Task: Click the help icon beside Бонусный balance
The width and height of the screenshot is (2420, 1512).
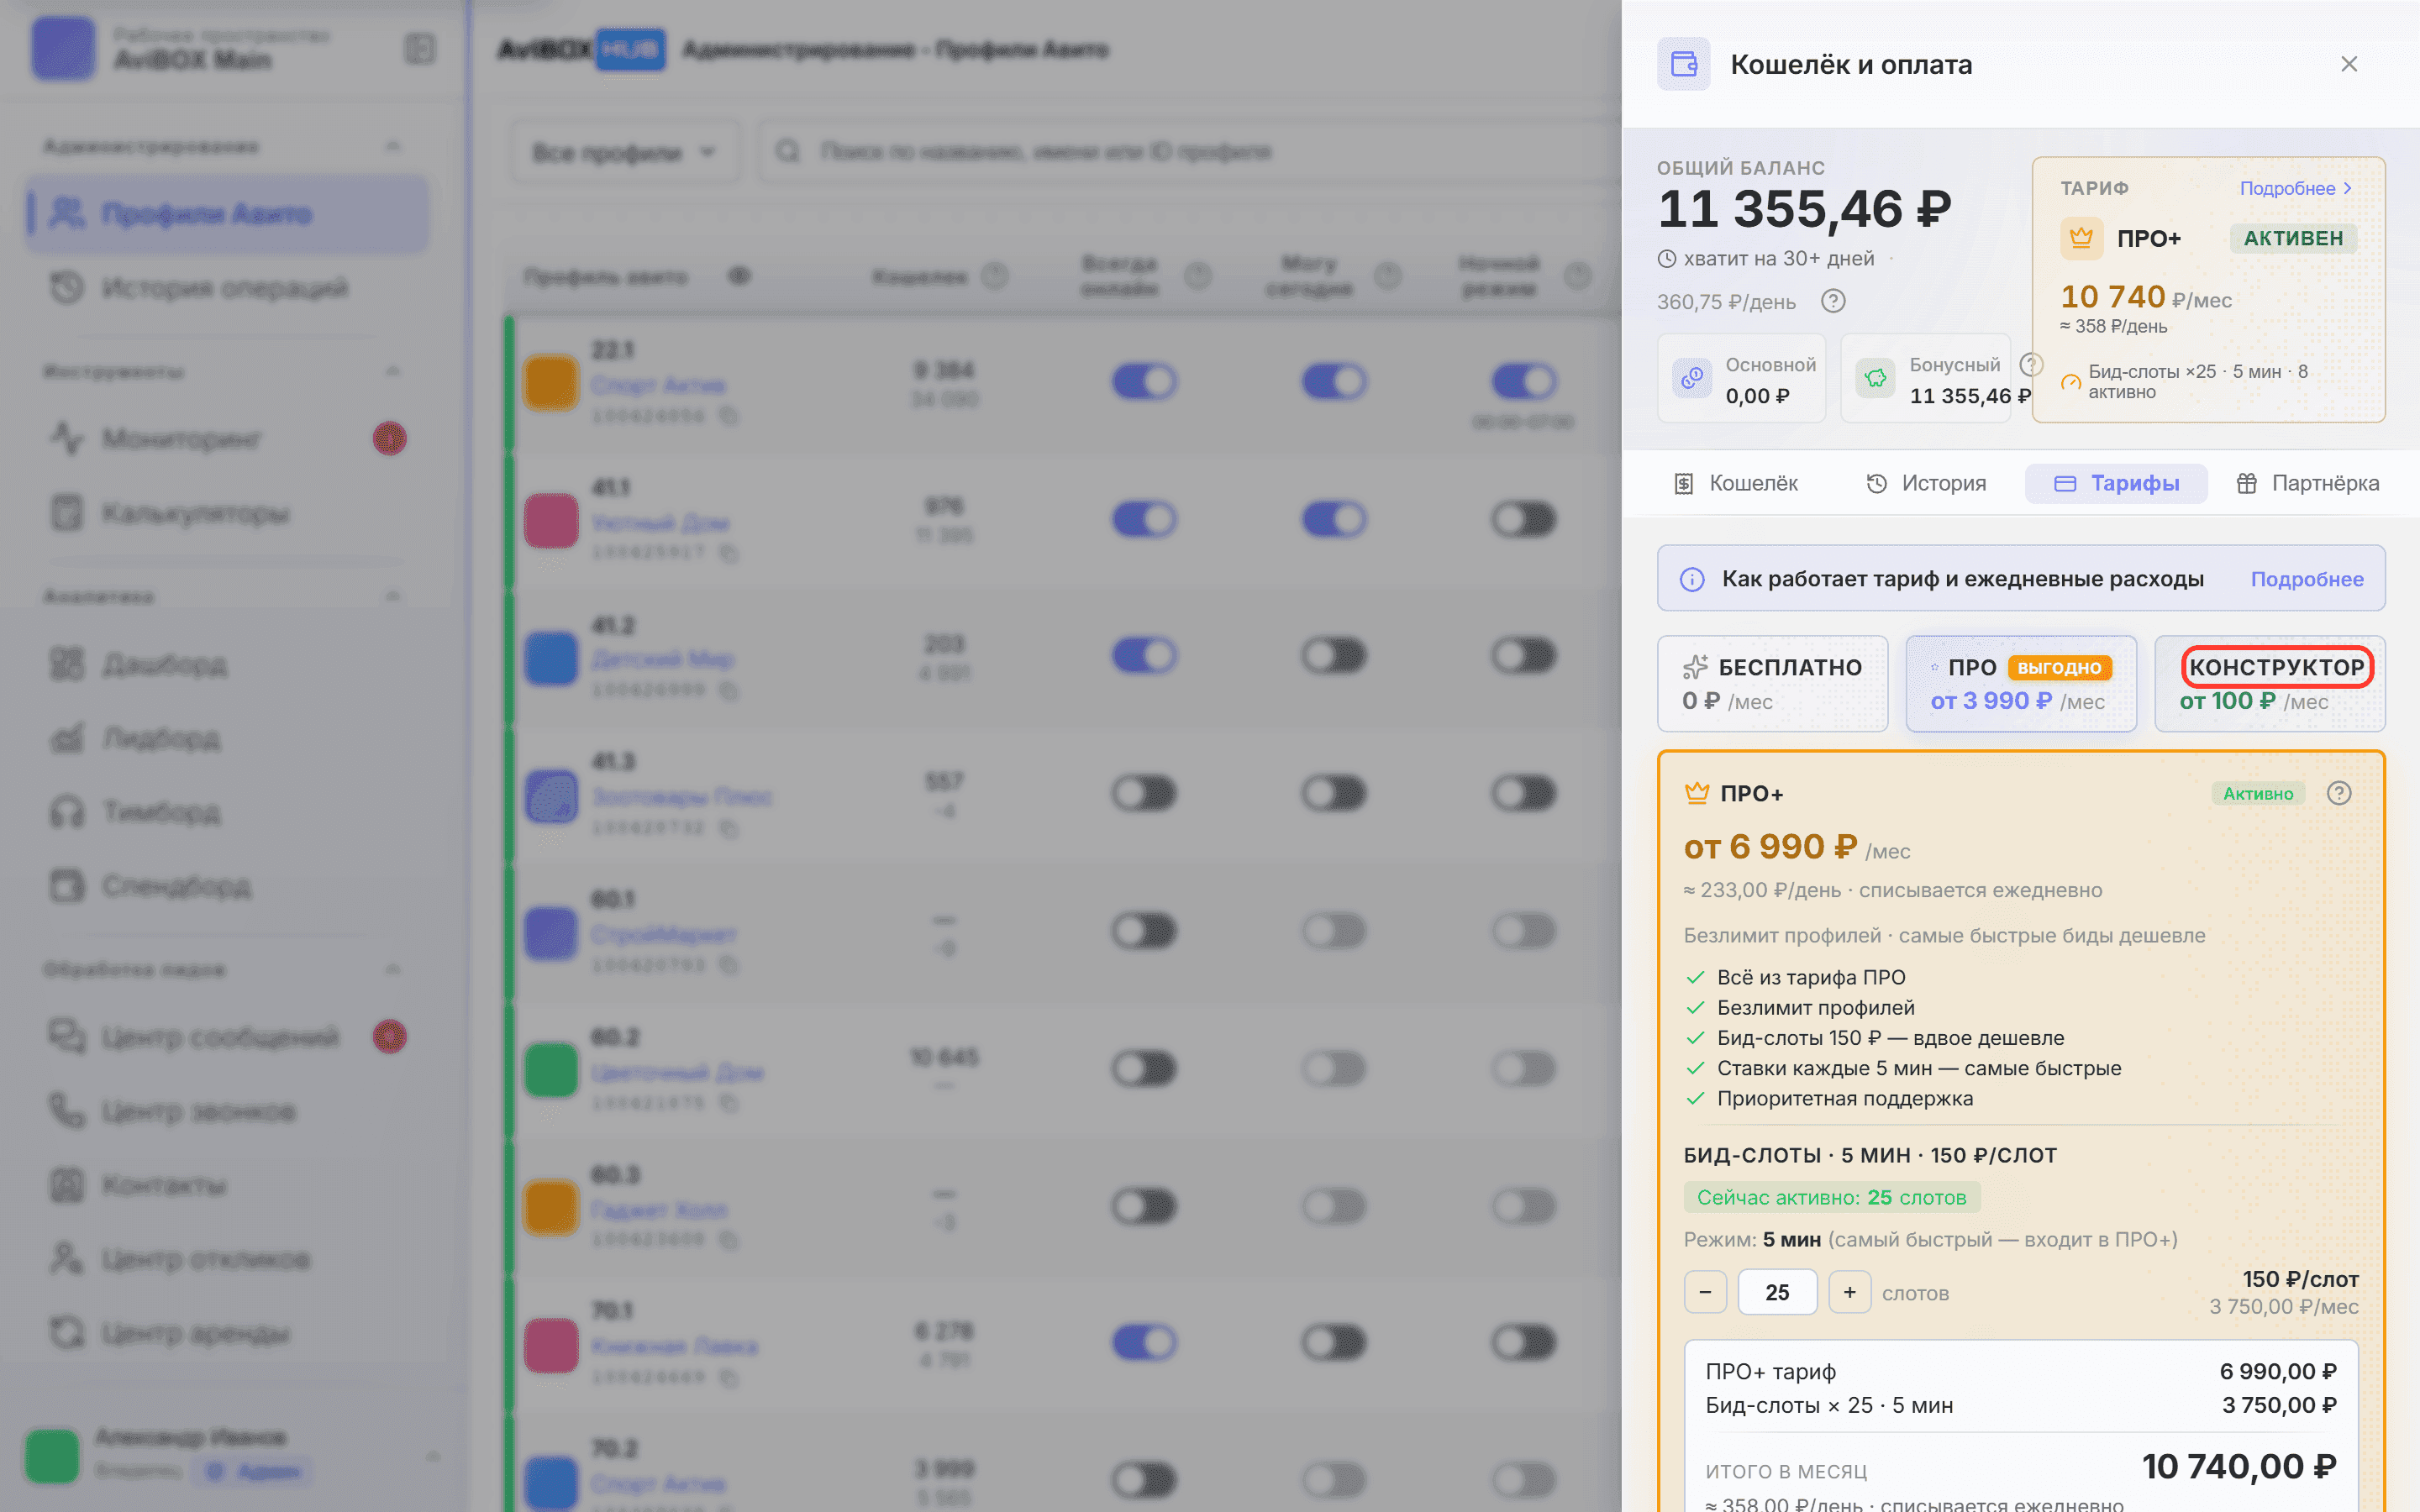Action: click(2031, 364)
